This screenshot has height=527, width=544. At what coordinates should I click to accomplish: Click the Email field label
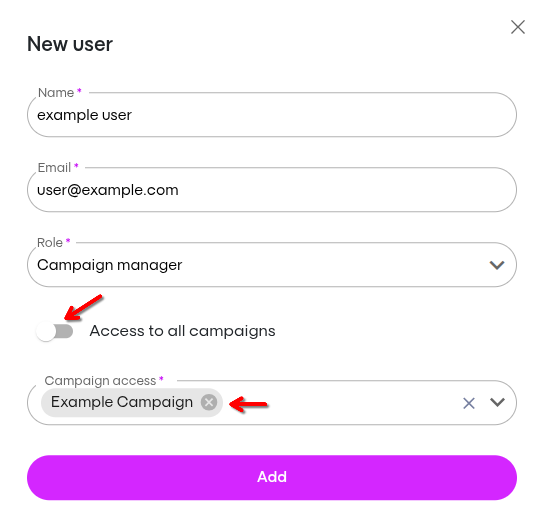pyautogui.click(x=54, y=168)
